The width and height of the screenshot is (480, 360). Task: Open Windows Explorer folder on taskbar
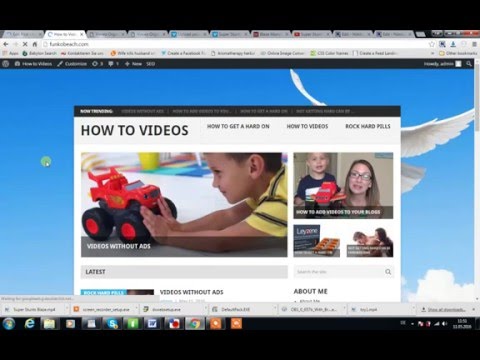pyautogui.click(x=49, y=324)
